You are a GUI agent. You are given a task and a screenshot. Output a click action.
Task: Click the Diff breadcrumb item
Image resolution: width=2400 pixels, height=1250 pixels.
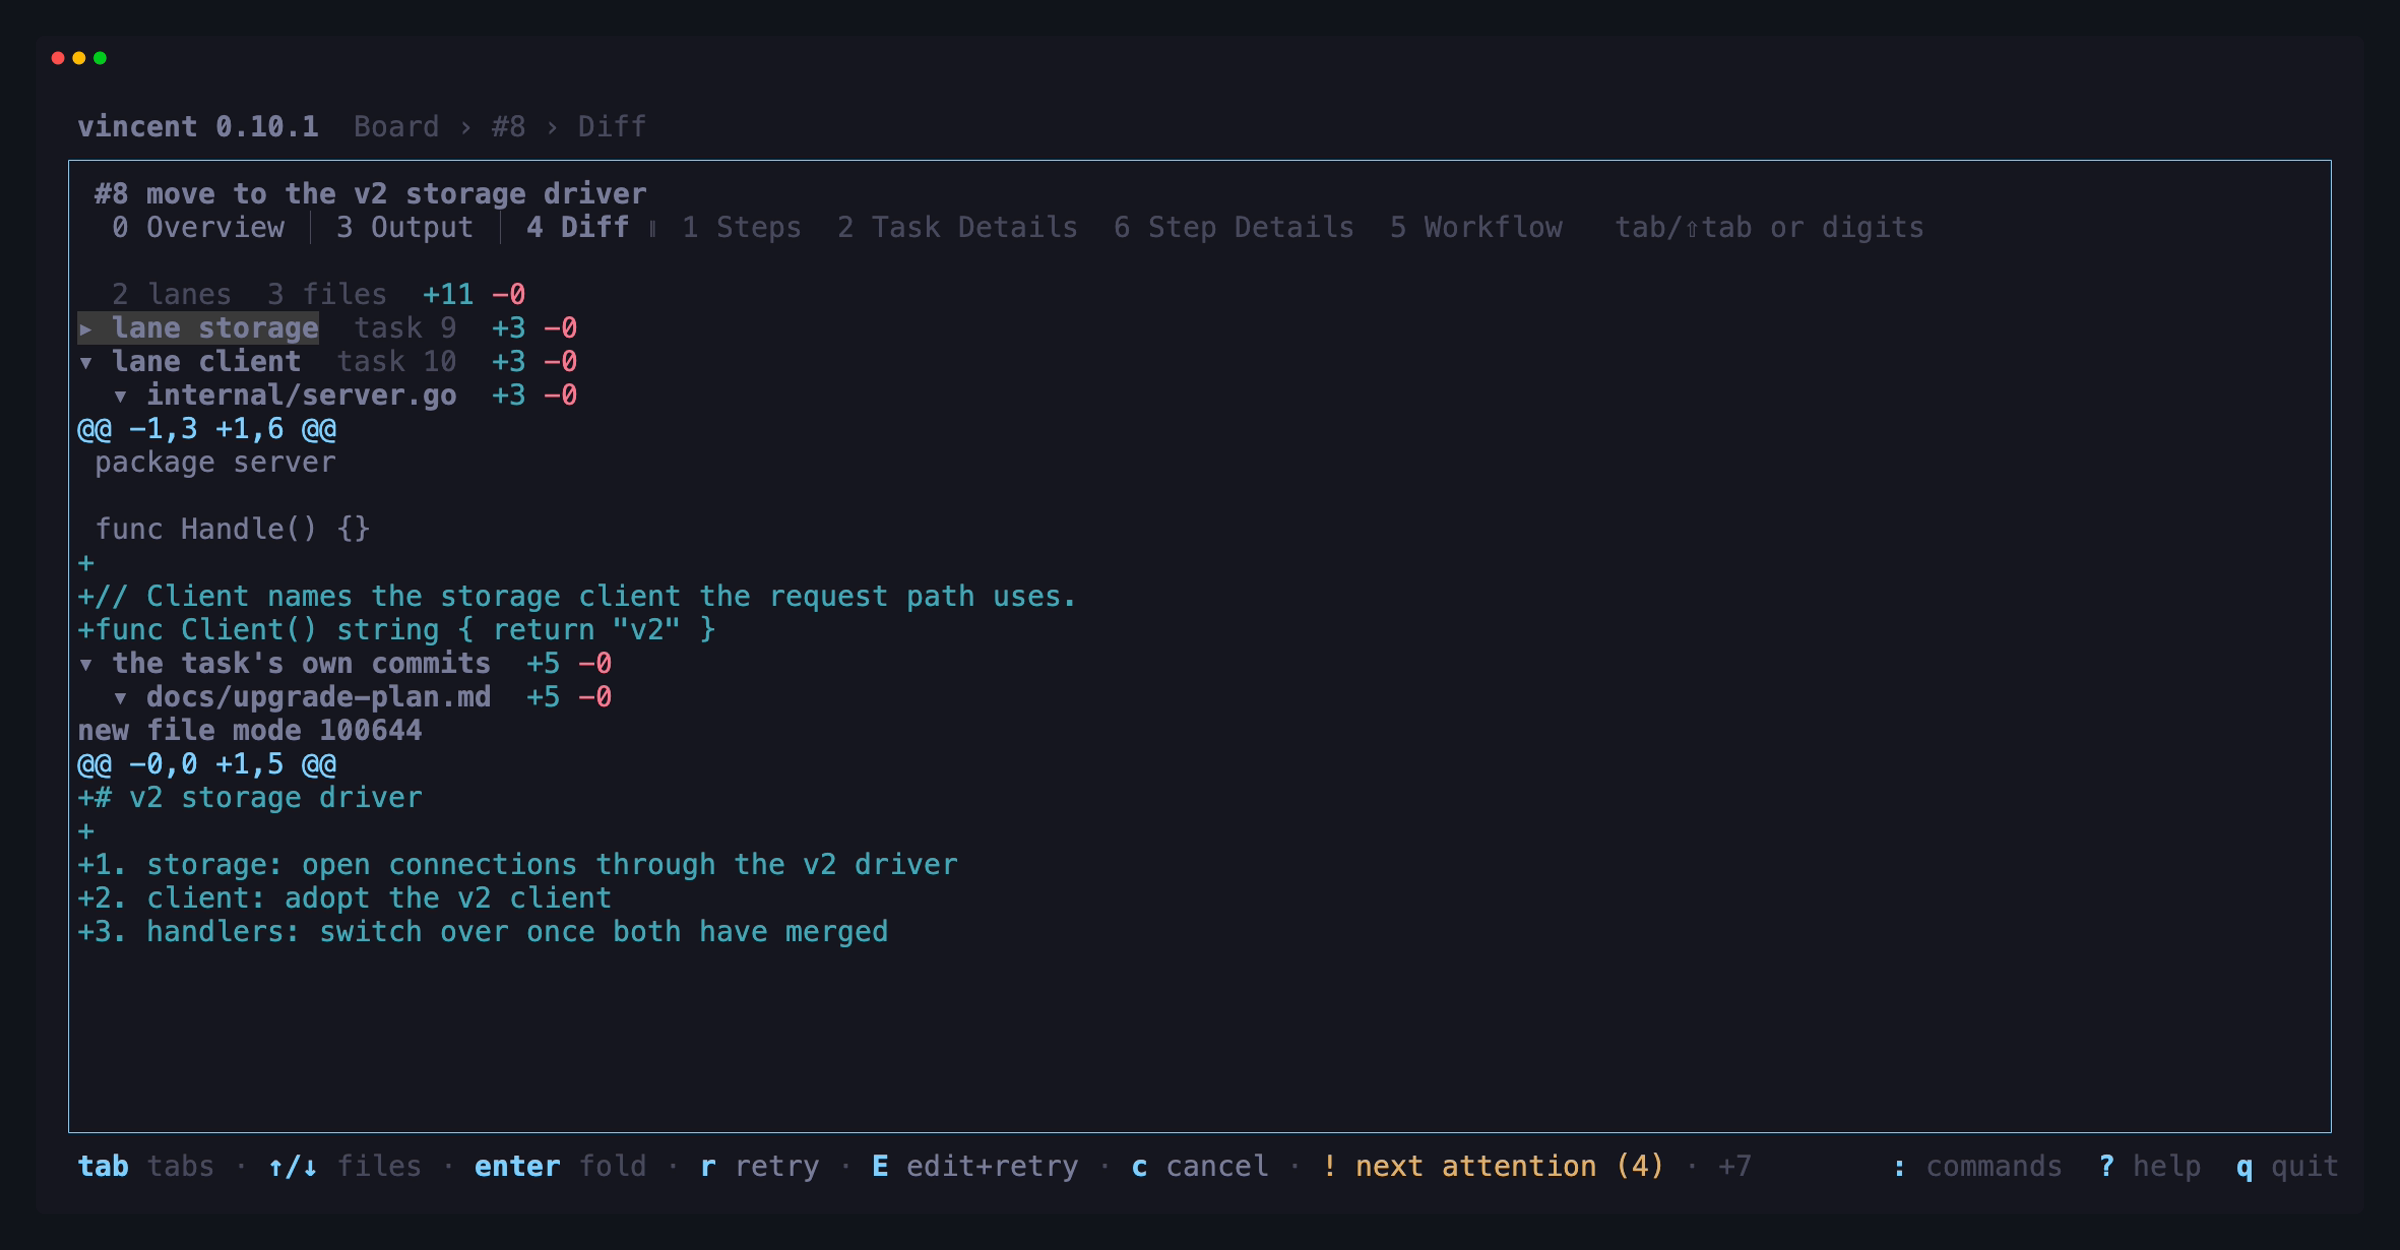pyautogui.click(x=612, y=127)
